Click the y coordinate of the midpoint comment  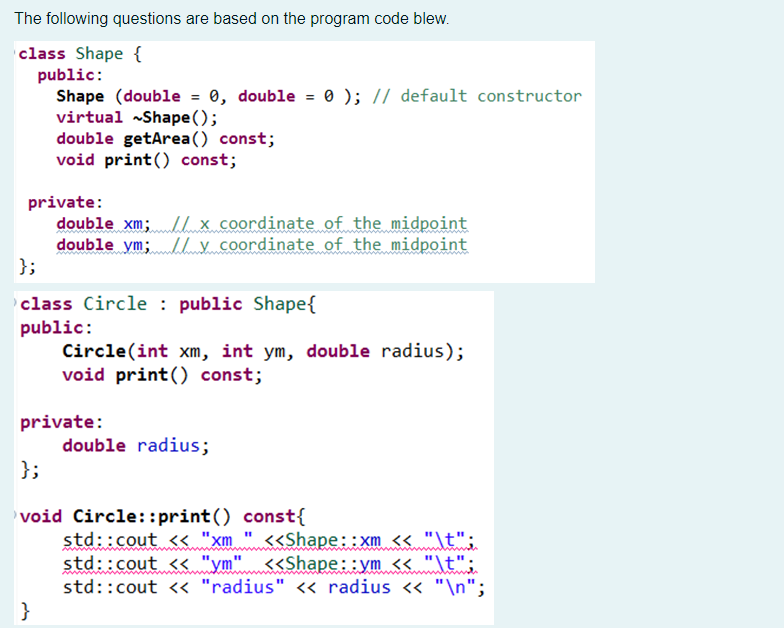pos(320,245)
